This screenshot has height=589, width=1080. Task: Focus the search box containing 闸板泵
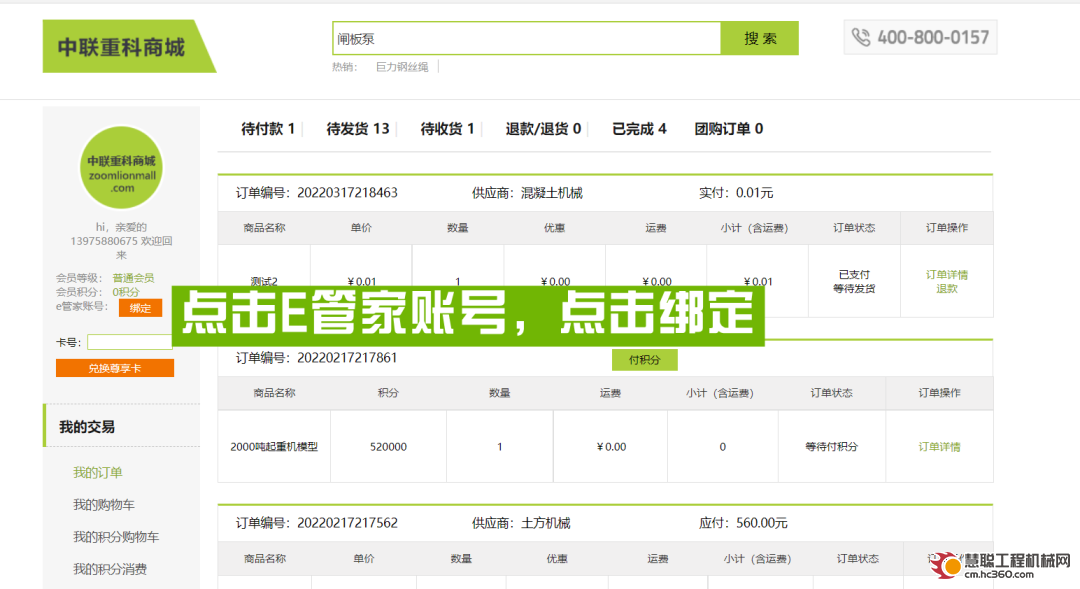[x=527, y=39]
